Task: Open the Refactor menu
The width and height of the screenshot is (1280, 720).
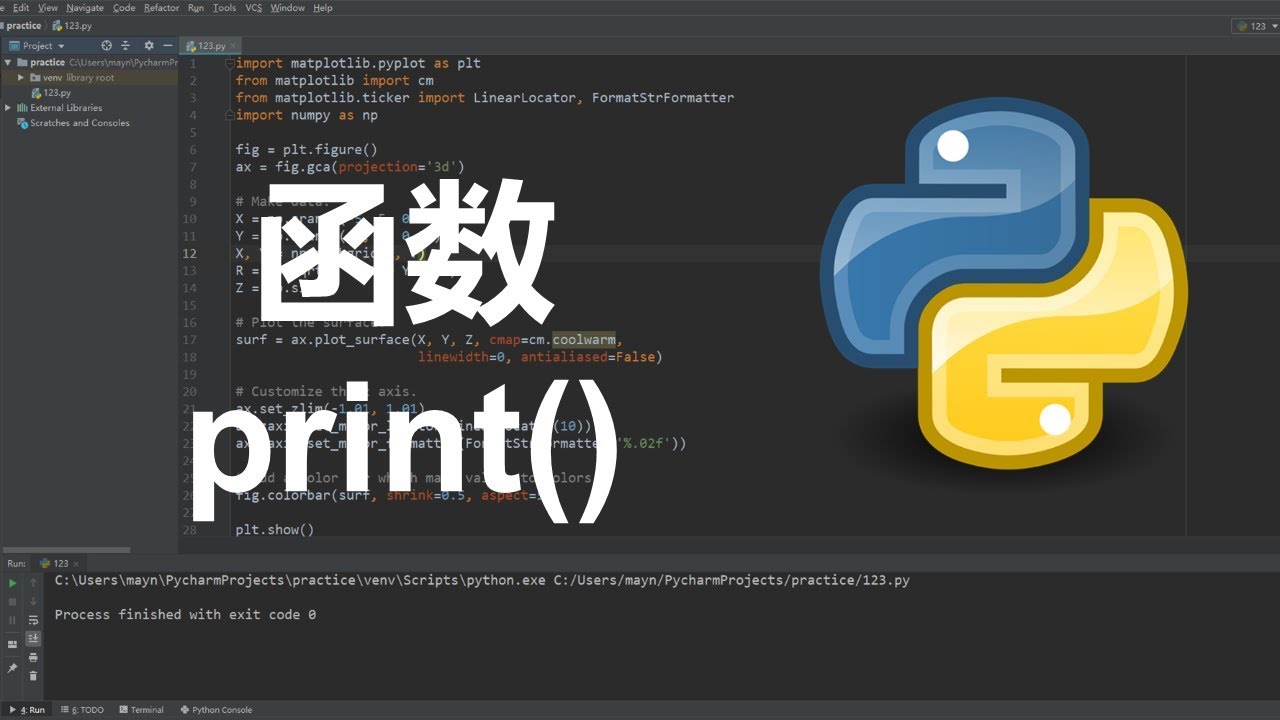Action: [161, 7]
